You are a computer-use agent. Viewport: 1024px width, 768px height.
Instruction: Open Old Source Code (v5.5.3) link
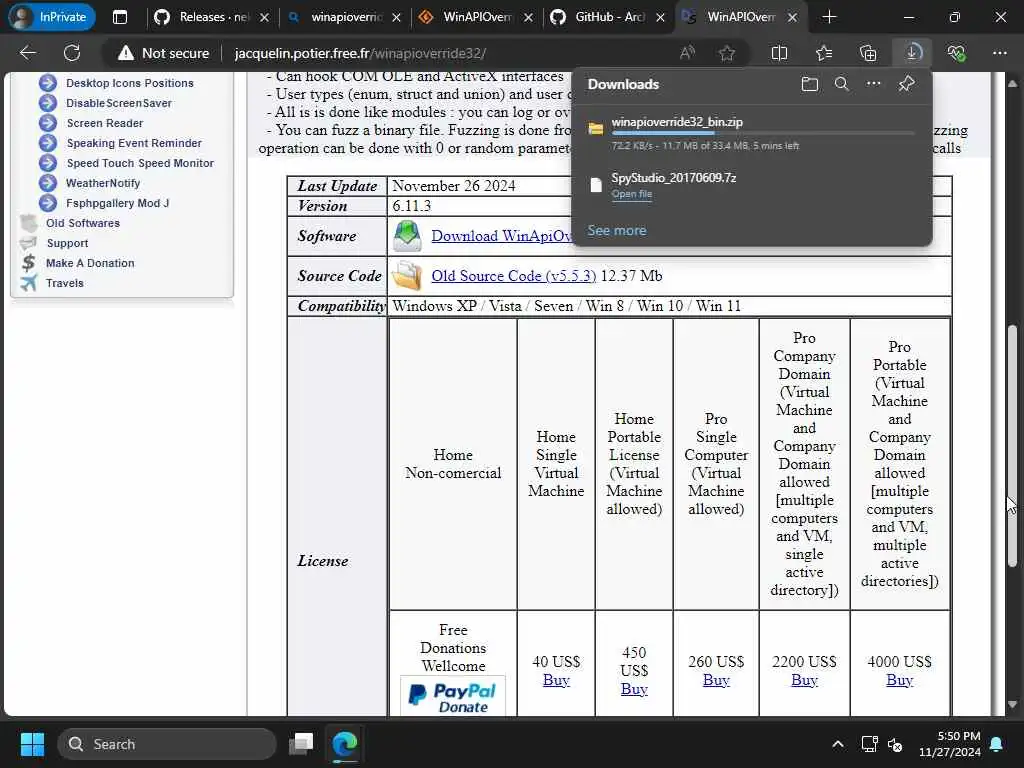513,276
